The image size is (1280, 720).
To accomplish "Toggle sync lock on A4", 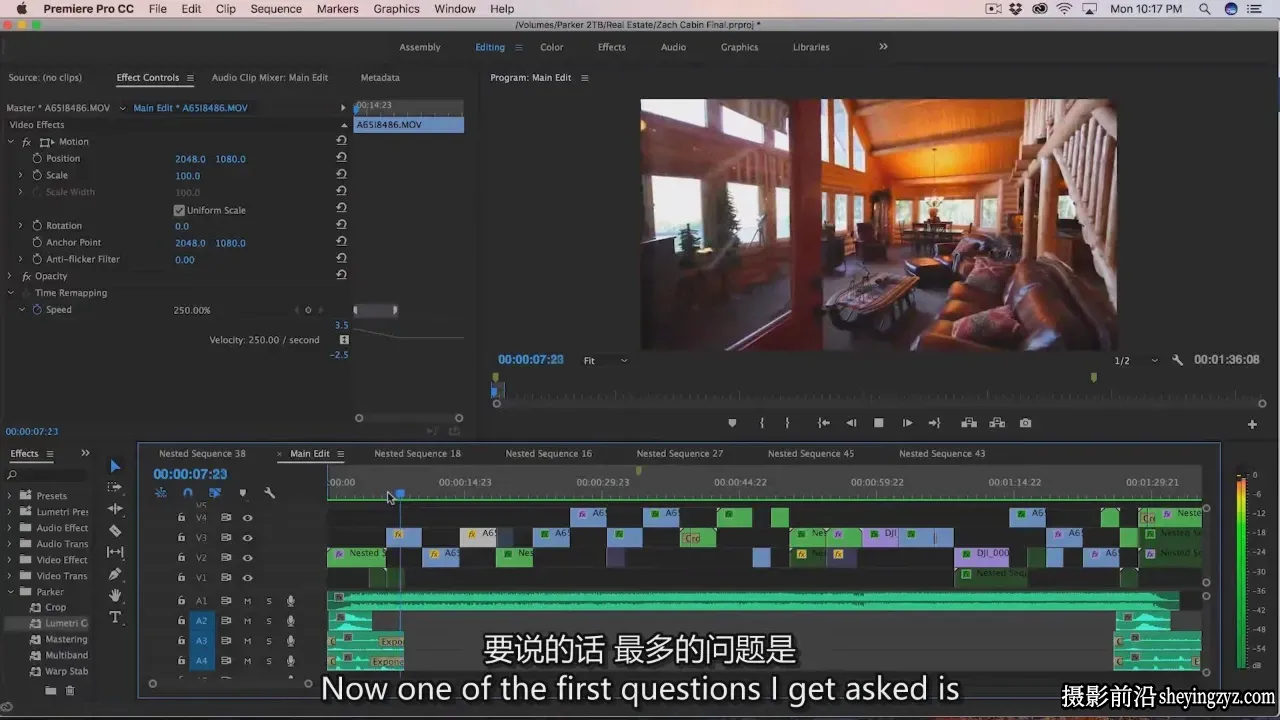I will 226,661.
